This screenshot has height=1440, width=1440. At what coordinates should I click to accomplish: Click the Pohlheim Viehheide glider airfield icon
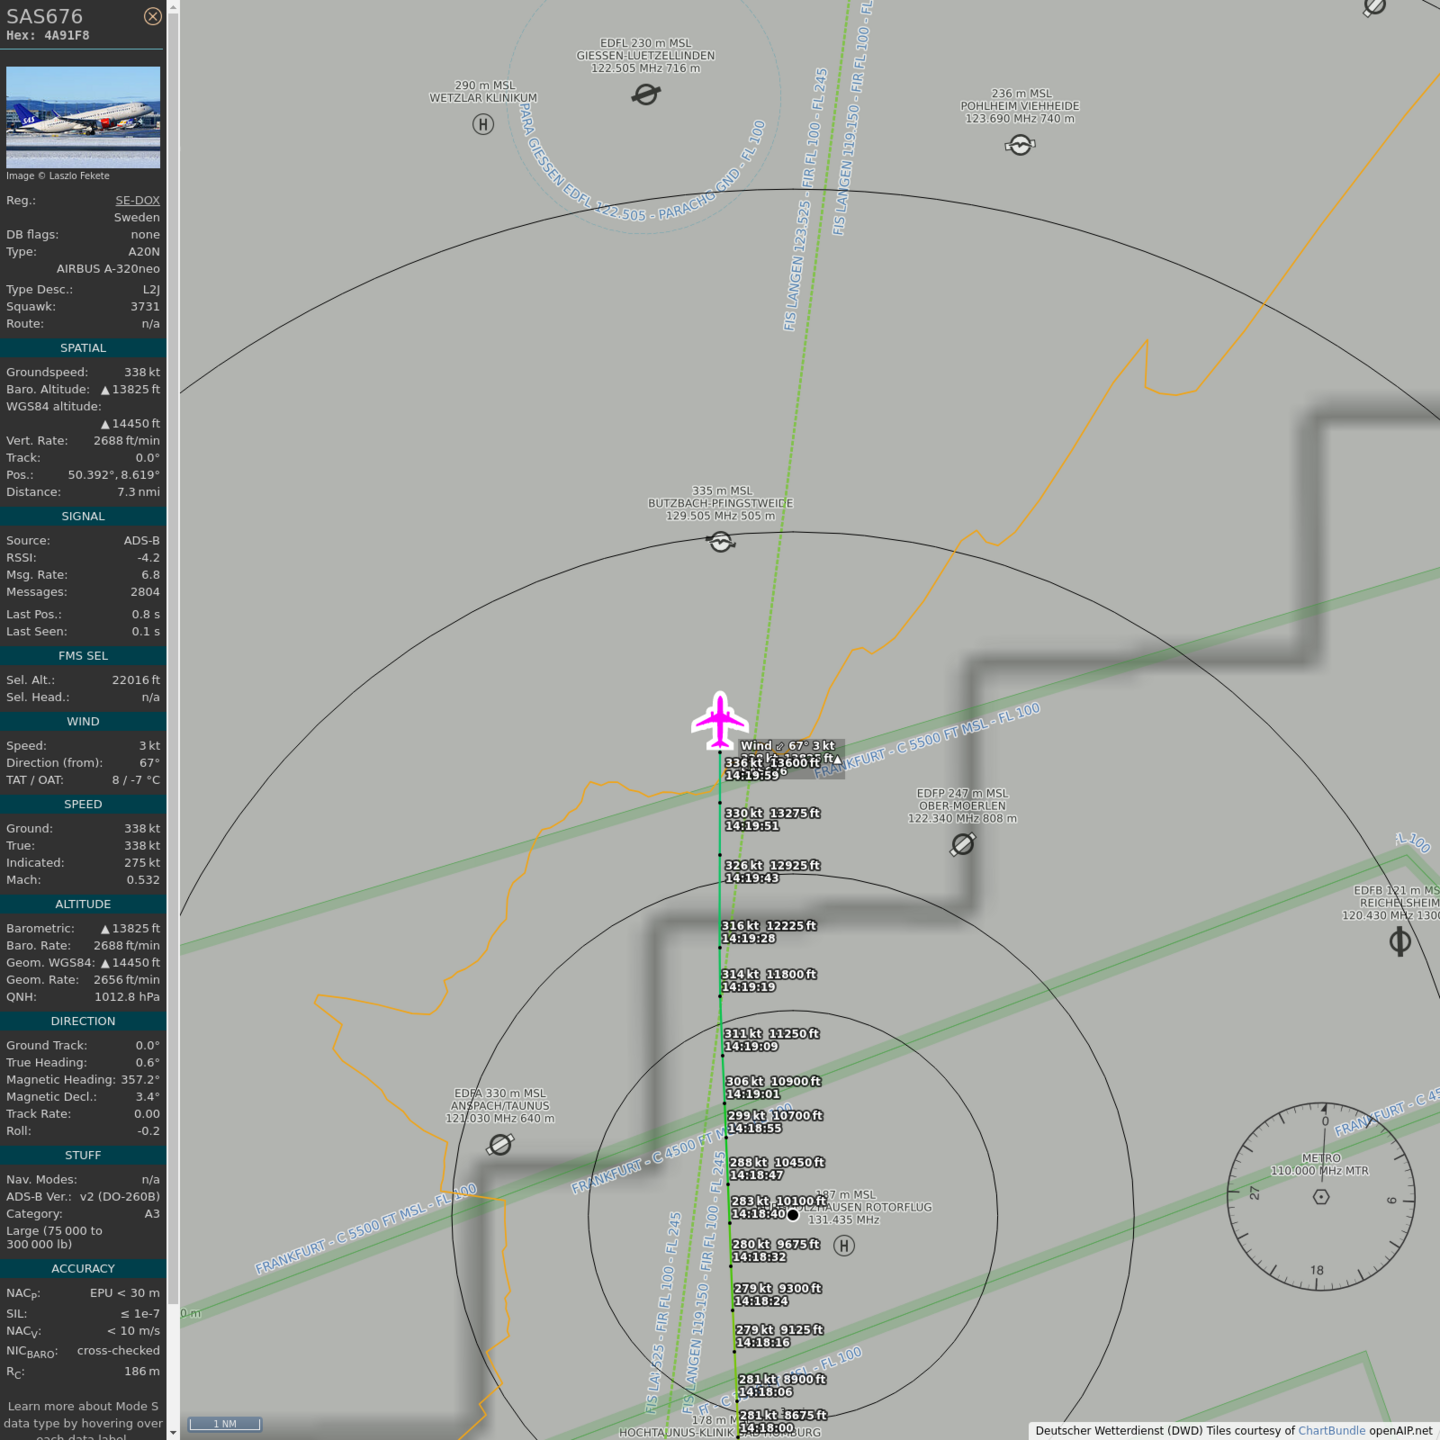tap(1019, 146)
